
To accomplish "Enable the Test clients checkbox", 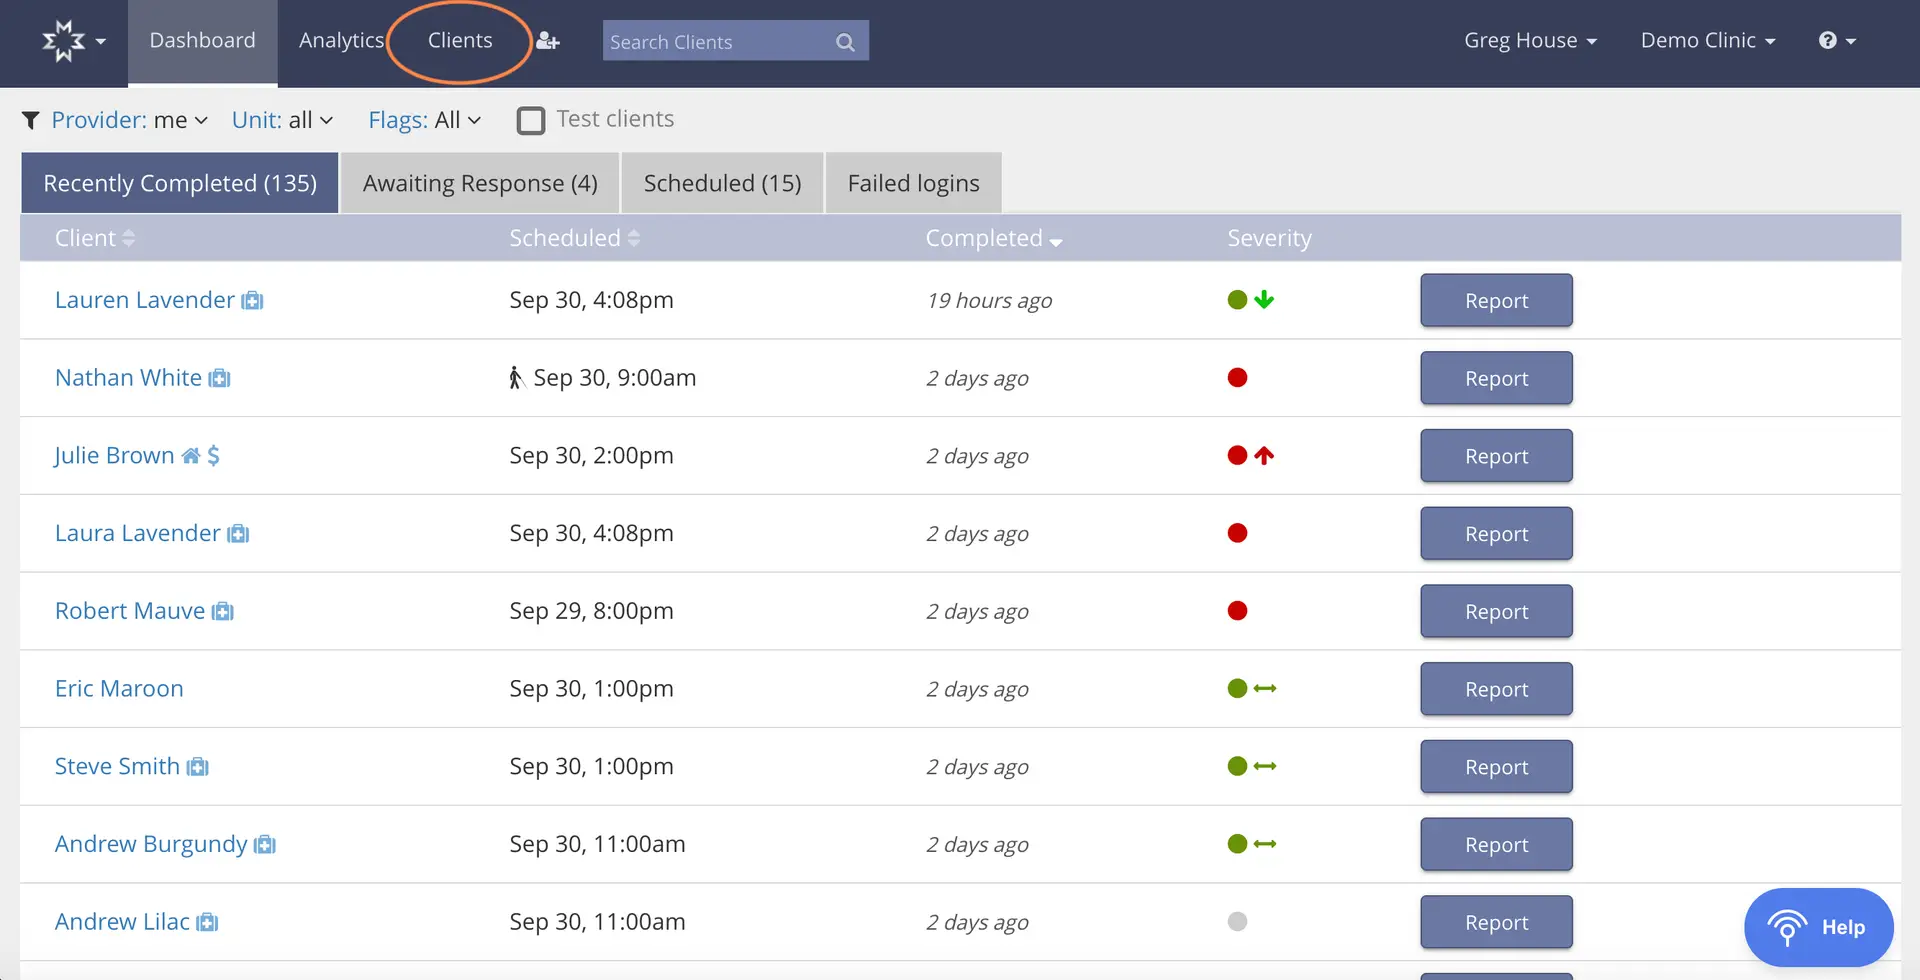I will pyautogui.click(x=530, y=120).
